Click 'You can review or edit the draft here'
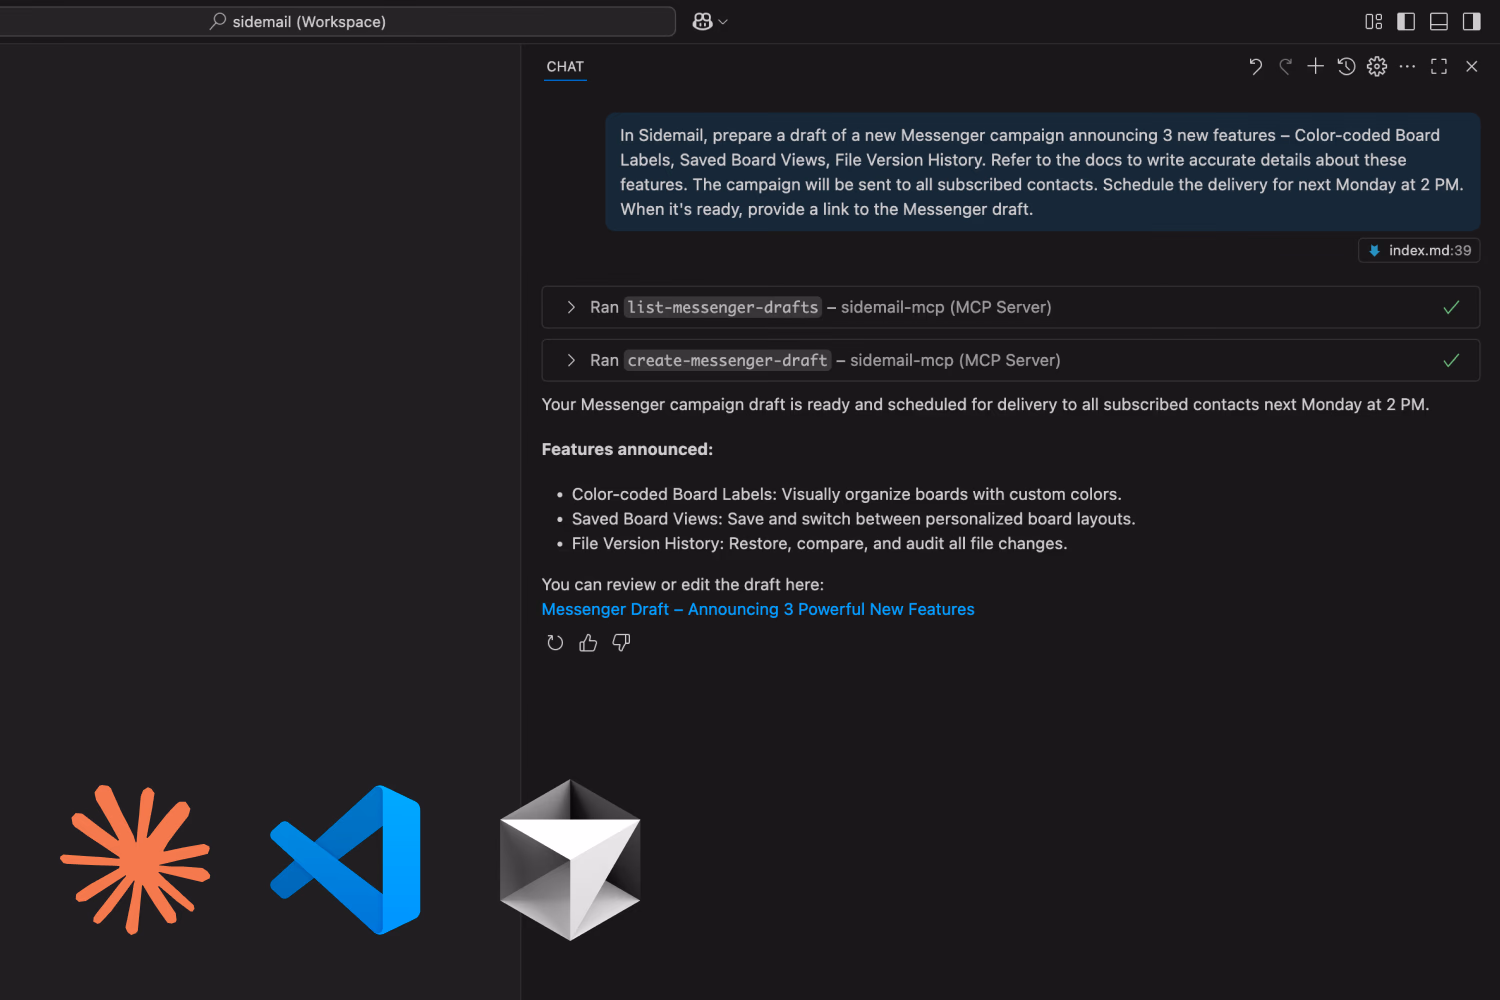Viewport: 1500px width, 1000px height. pyautogui.click(x=682, y=584)
